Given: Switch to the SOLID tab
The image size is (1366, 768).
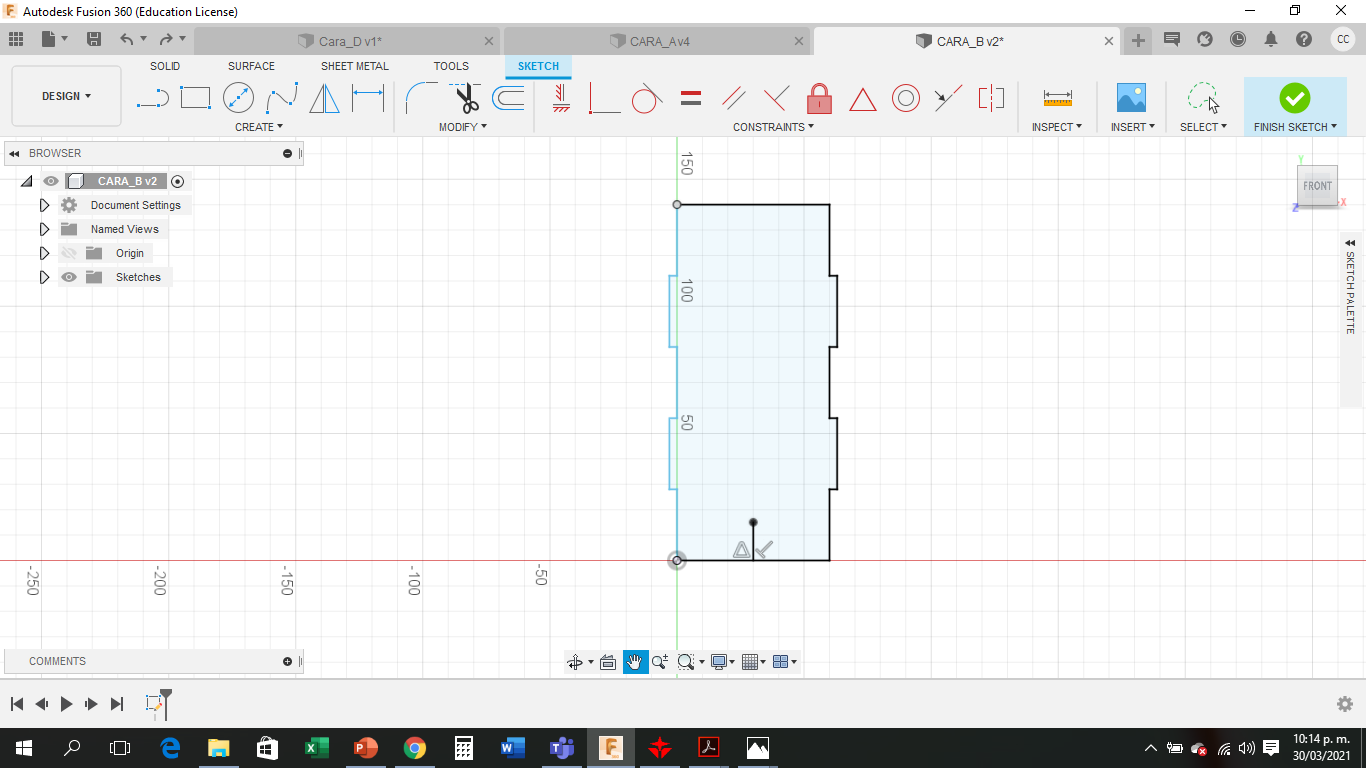Looking at the screenshot, I should tap(165, 66).
